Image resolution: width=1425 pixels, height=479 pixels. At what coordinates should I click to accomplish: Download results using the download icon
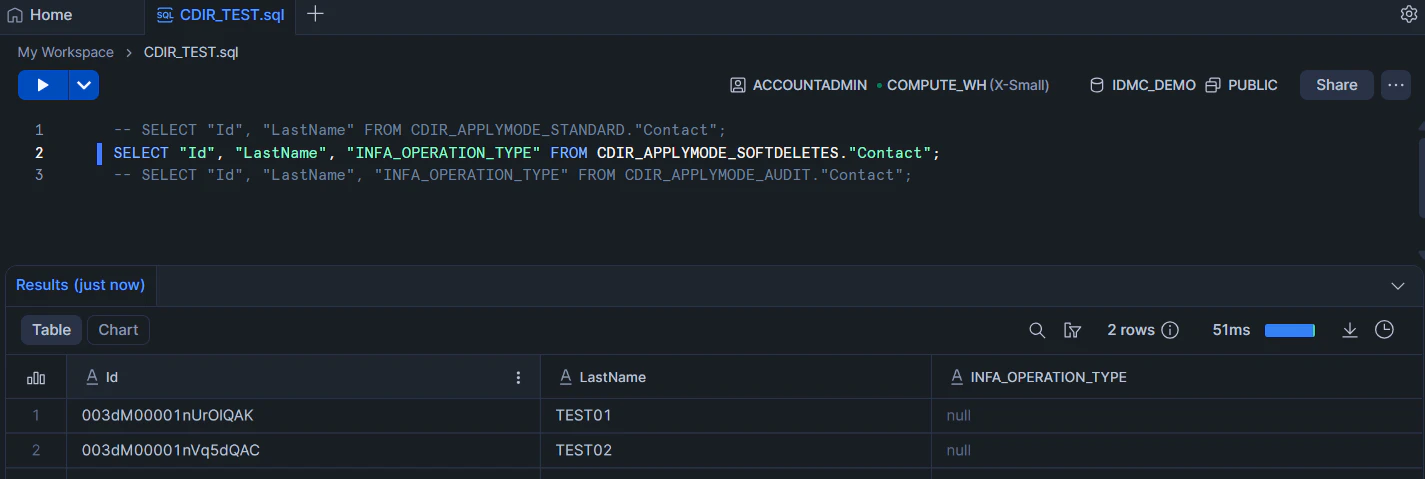point(1350,330)
